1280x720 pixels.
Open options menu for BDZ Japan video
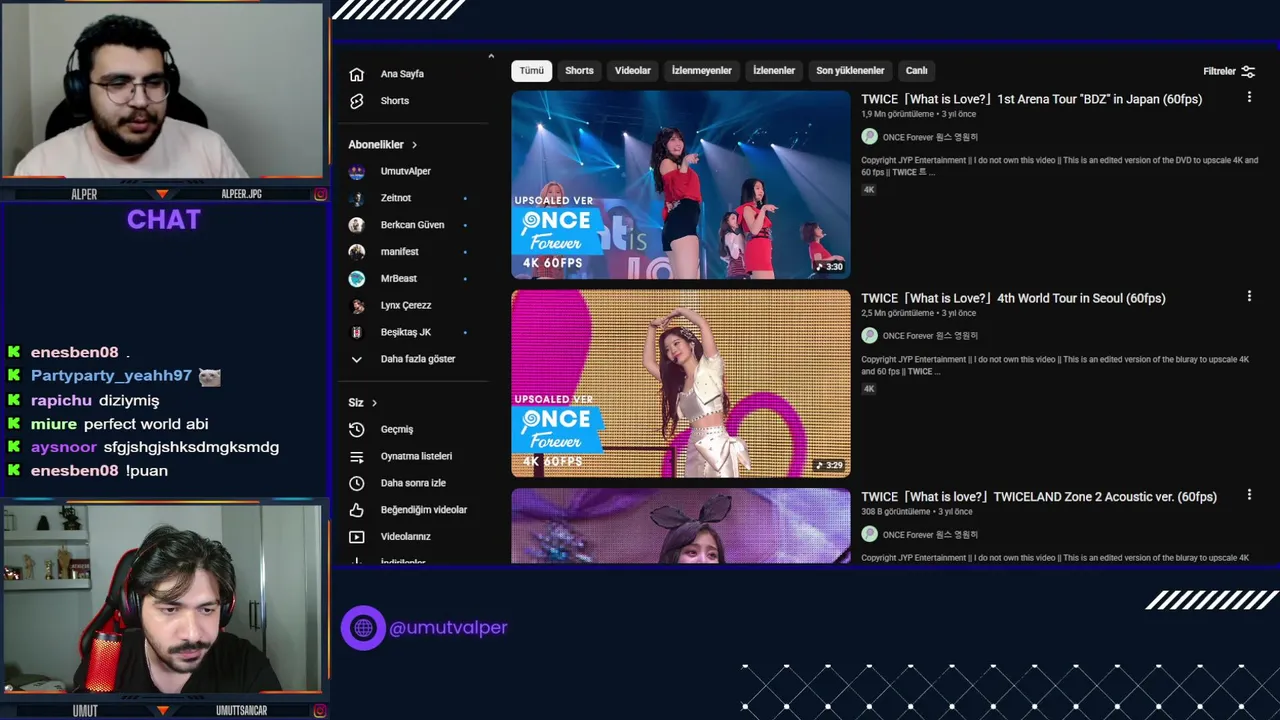pyautogui.click(x=1249, y=97)
